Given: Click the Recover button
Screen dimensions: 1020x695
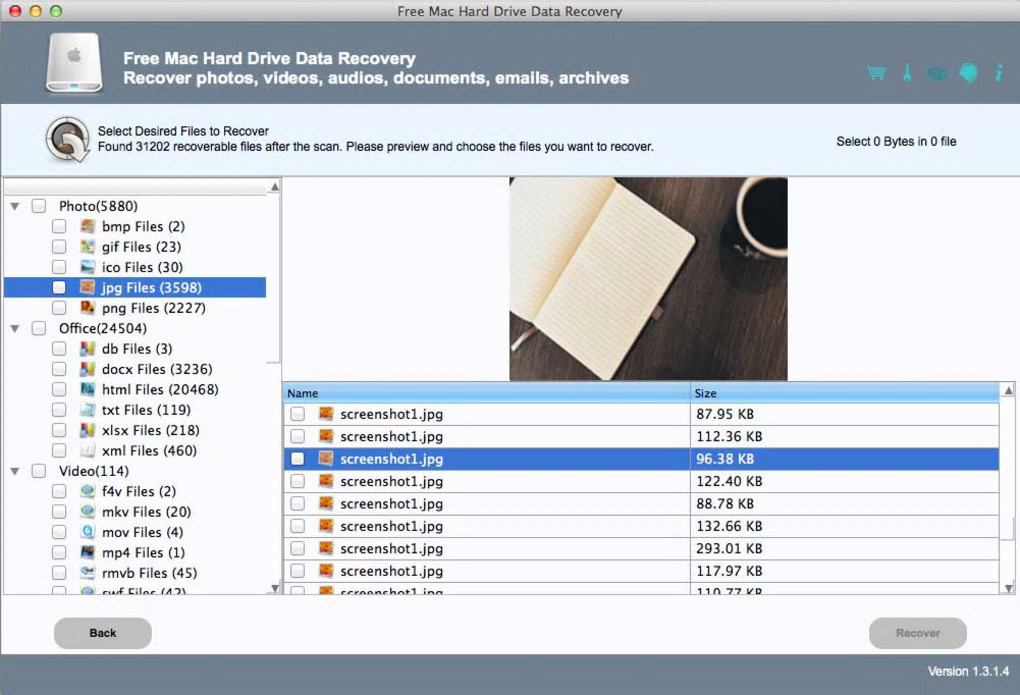Looking at the screenshot, I should click(x=918, y=633).
